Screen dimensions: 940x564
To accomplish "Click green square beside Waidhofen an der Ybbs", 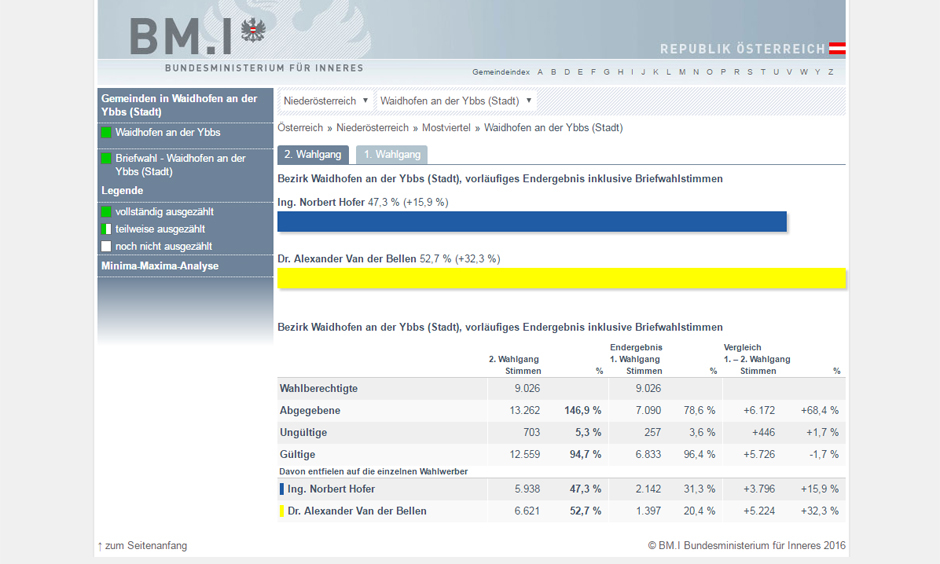I will click(106, 133).
